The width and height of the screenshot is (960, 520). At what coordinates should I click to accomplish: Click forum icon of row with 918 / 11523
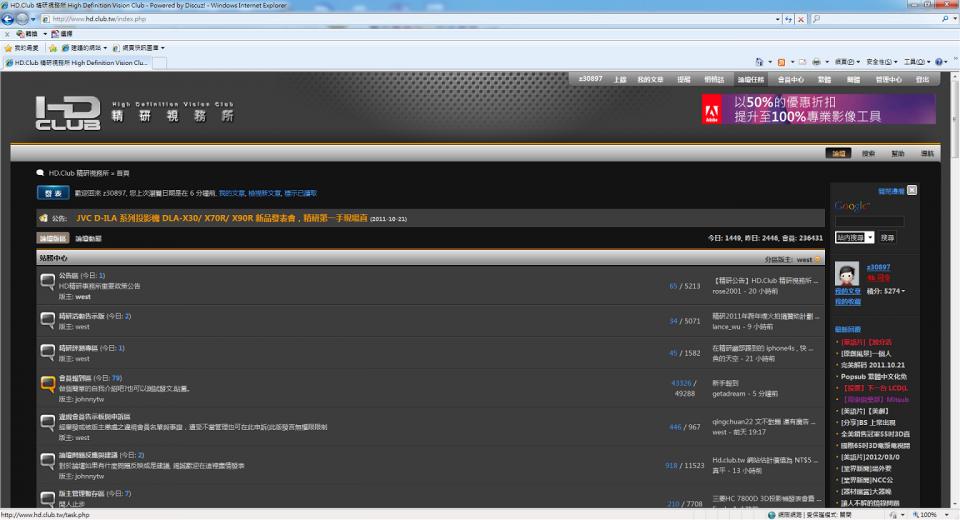(x=47, y=461)
